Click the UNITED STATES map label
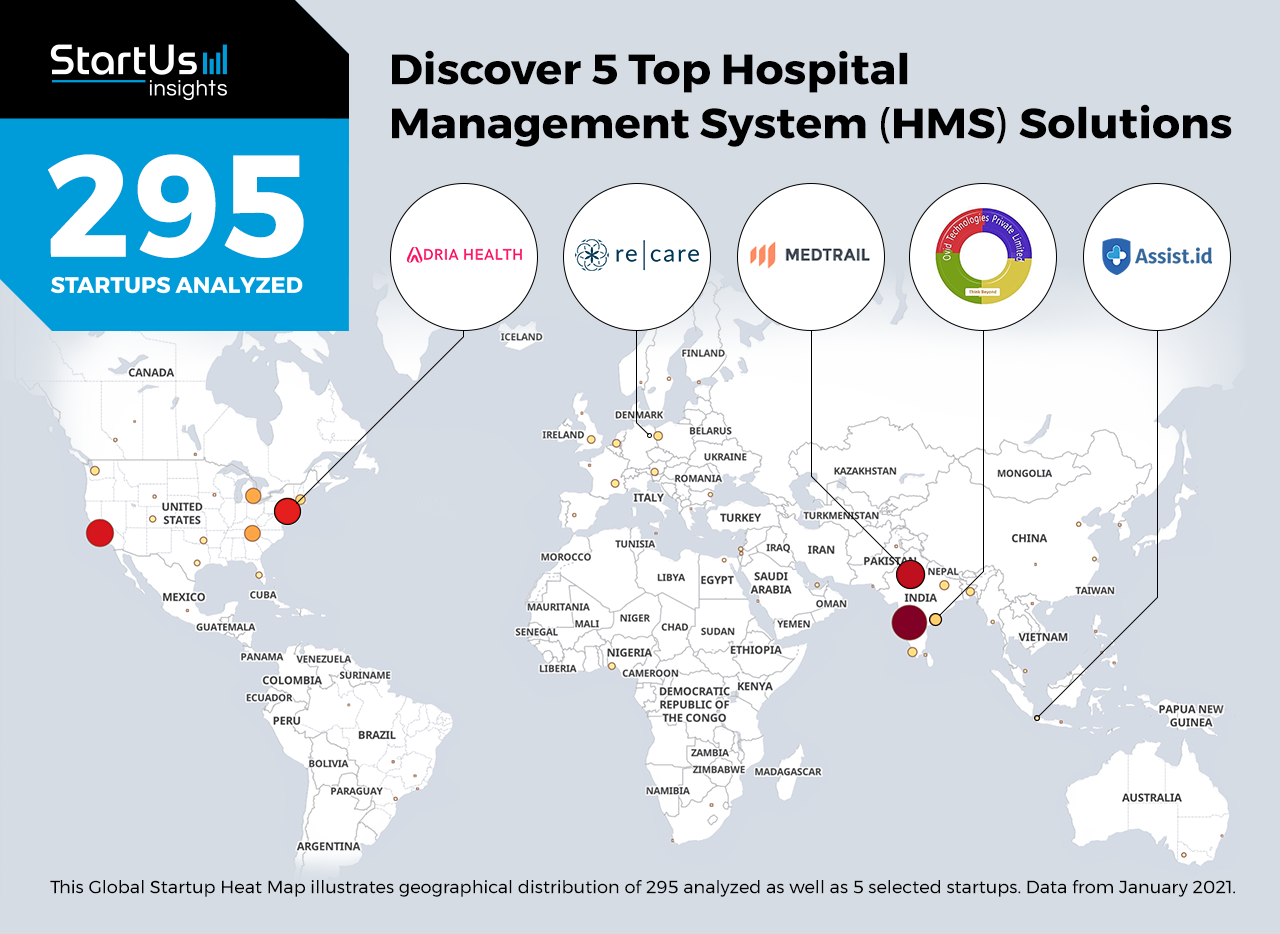The width and height of the screenshot is (1280, 934). click(x=182, y=513)
